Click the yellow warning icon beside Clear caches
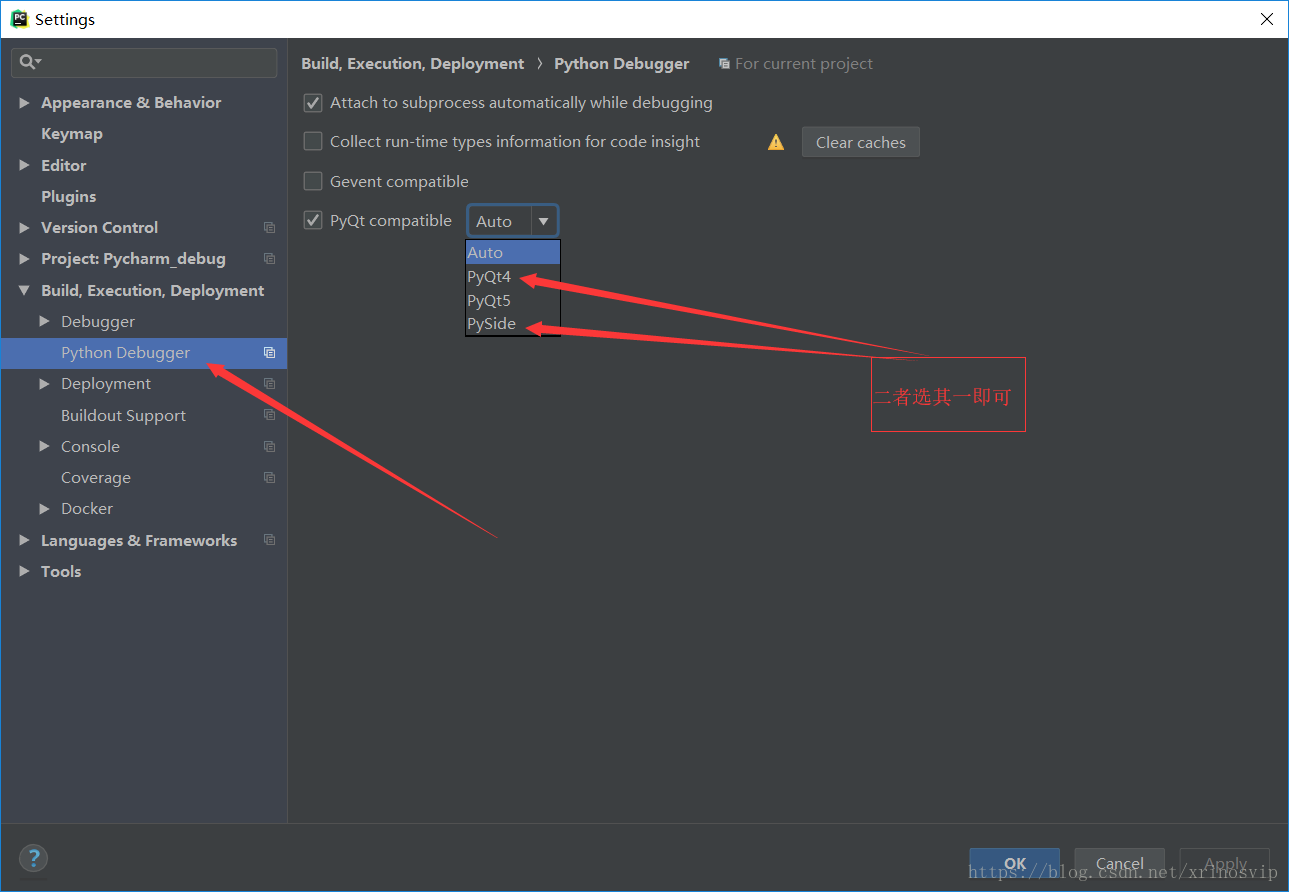Screen dimensions: 1289x892 click(776, 142)
